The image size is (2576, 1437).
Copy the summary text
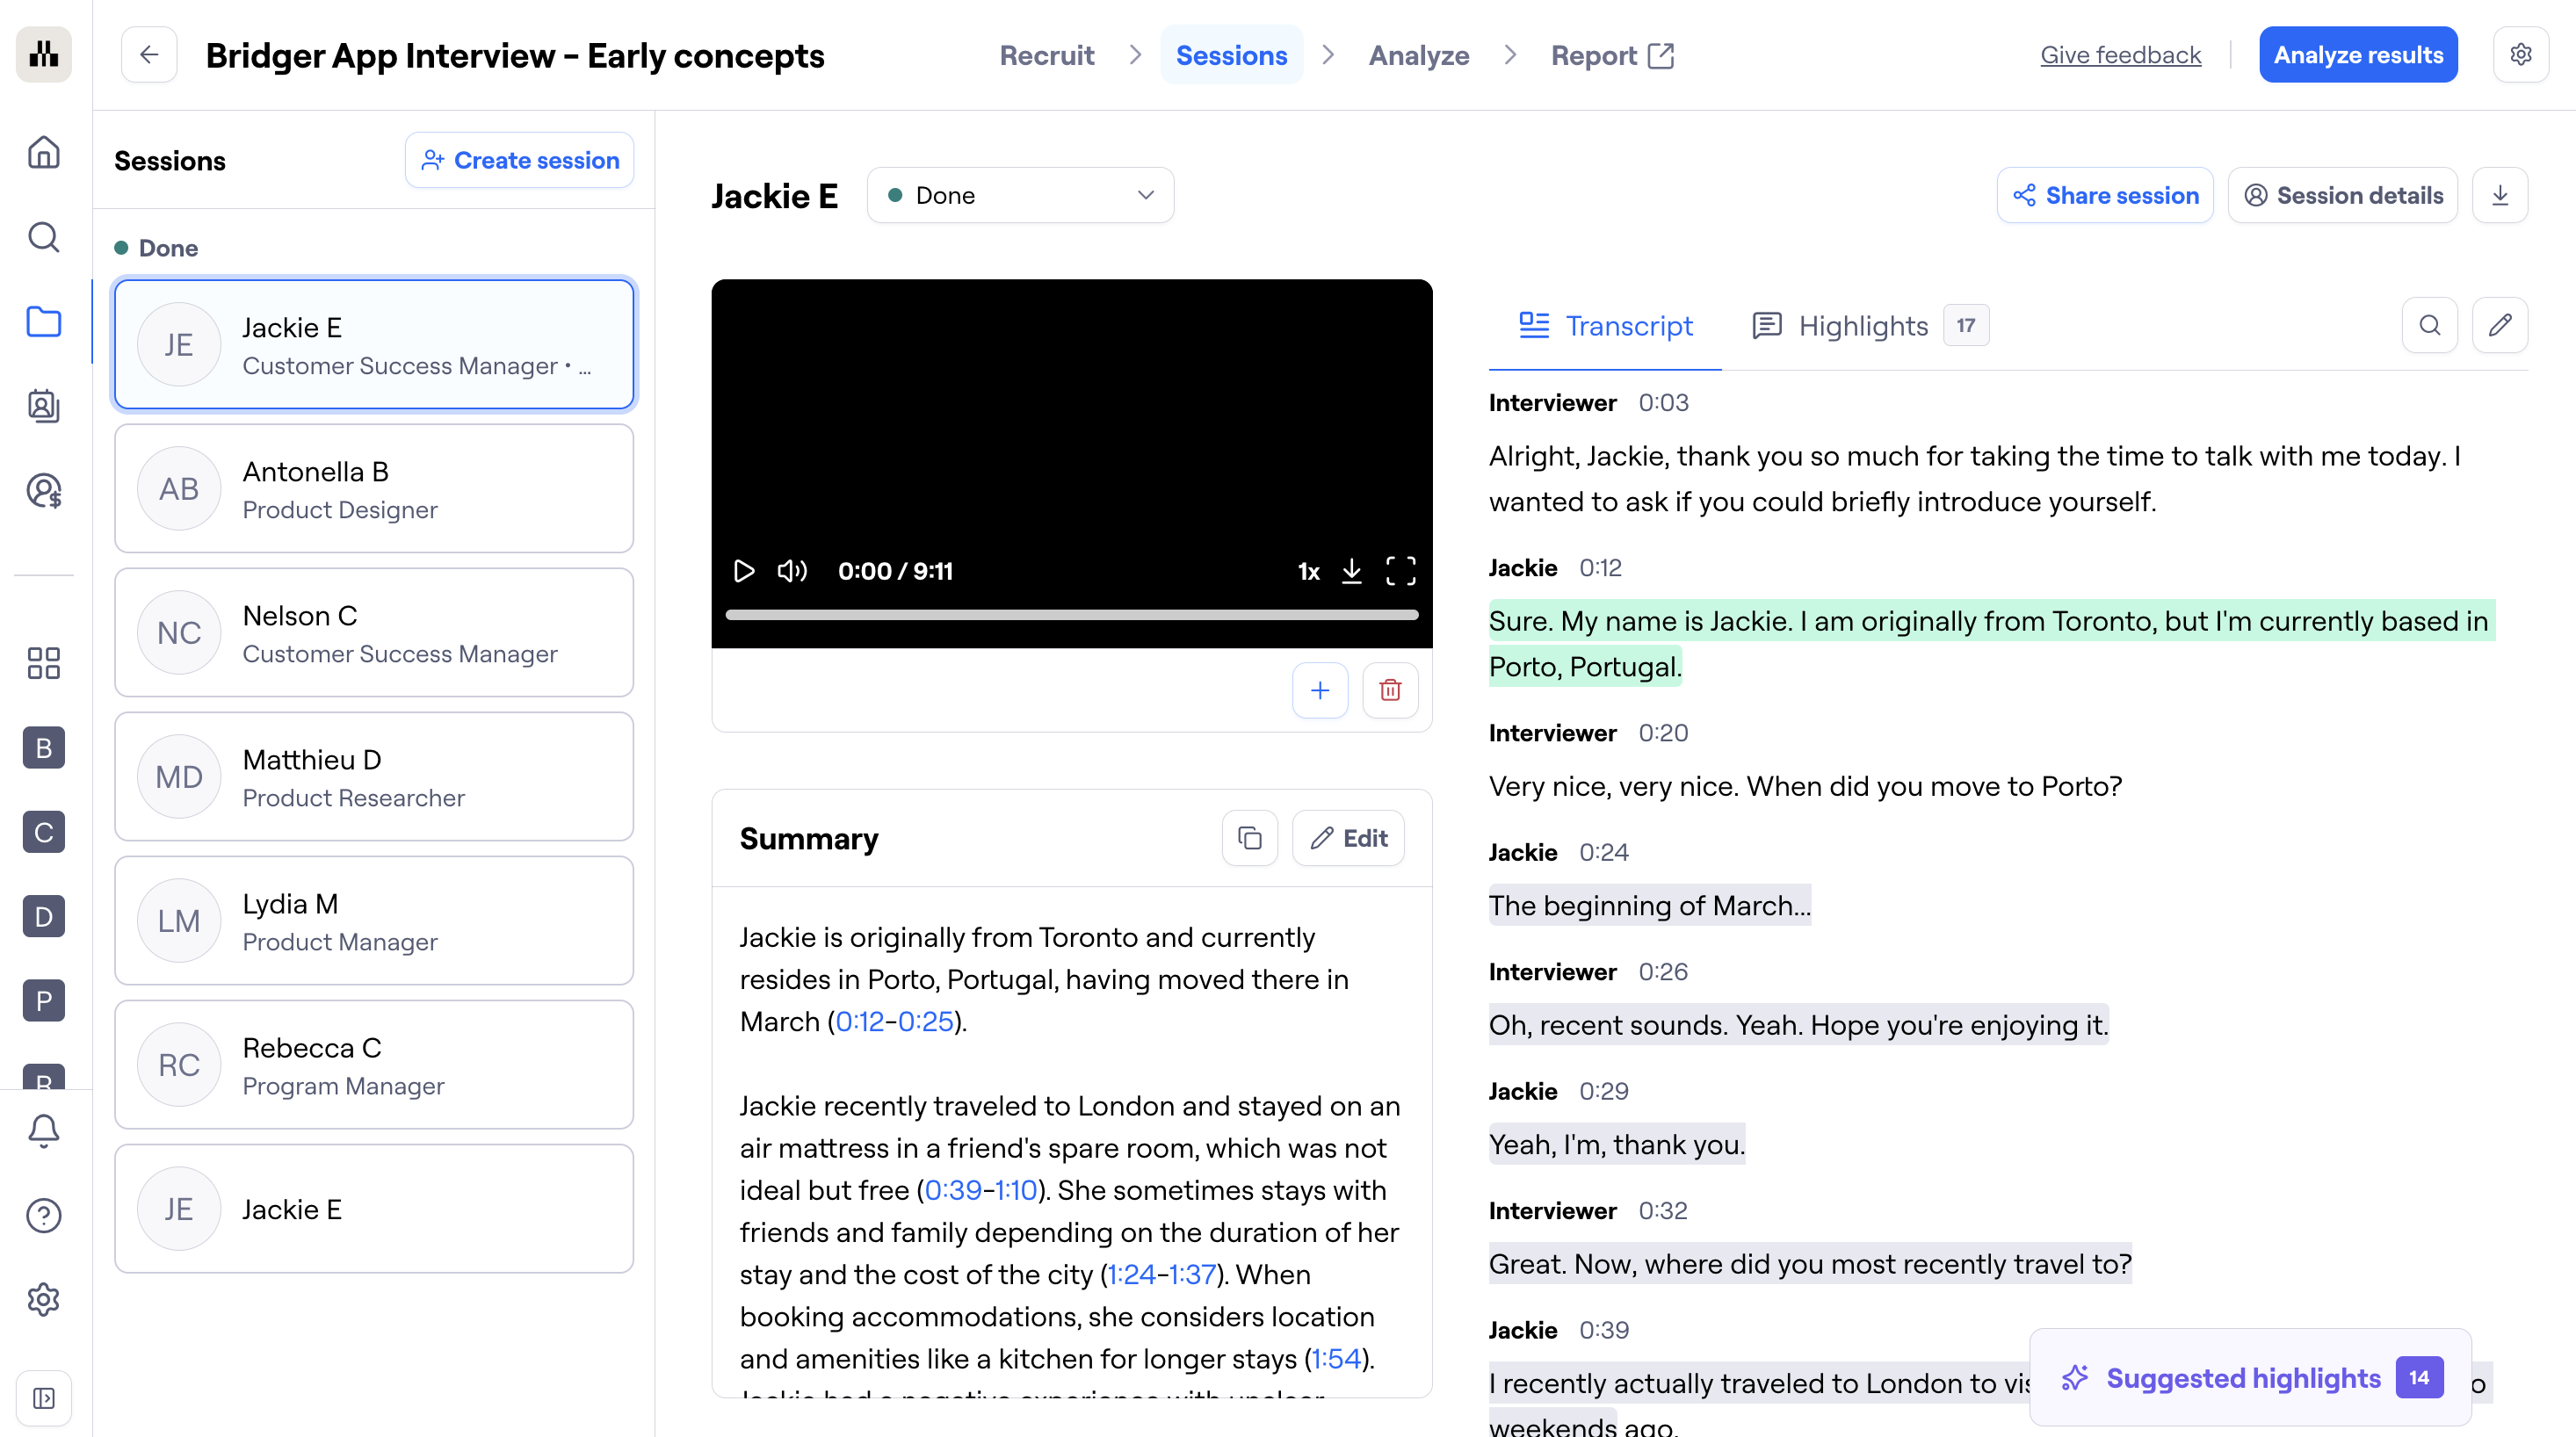coord(1249,838)
